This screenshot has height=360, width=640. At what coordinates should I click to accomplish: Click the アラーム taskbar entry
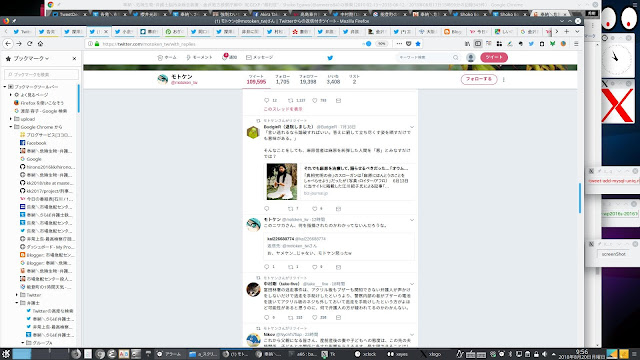(x=169, y=354)
